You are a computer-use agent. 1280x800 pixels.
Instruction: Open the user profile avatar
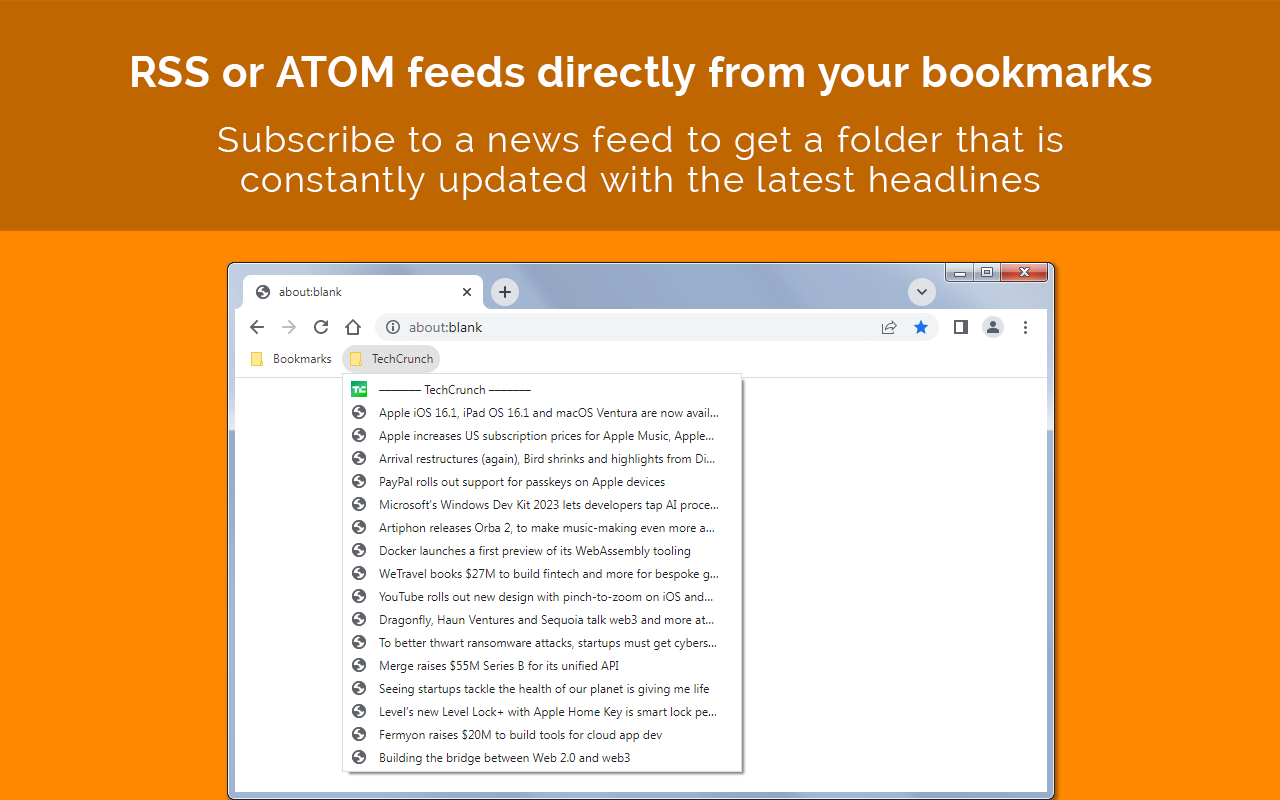point(993,327)
